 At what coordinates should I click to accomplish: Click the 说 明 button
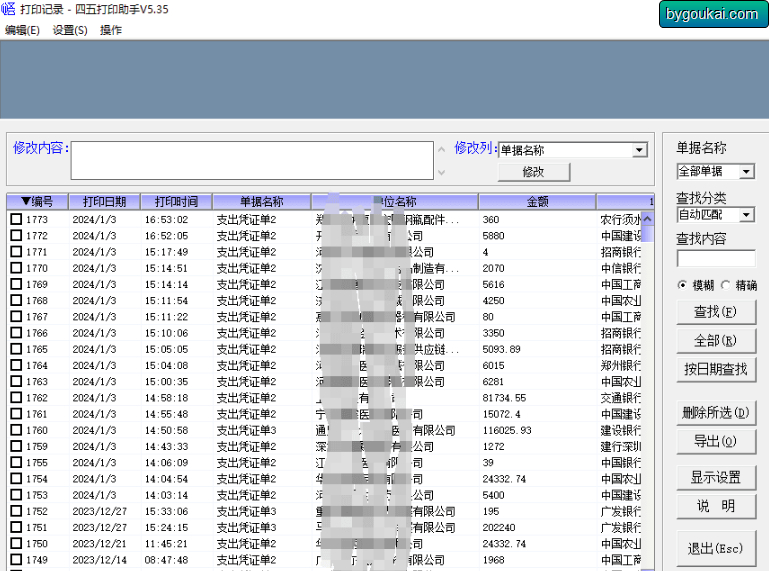[716, 506]
